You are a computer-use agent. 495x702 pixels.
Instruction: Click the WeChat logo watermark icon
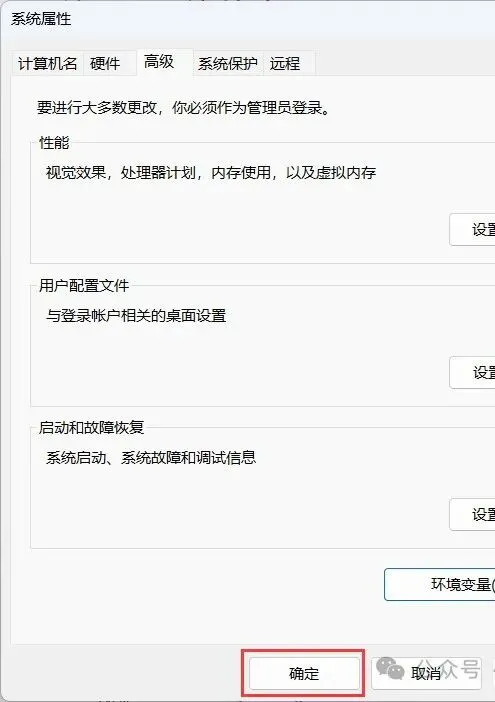[x=389, y=668]
